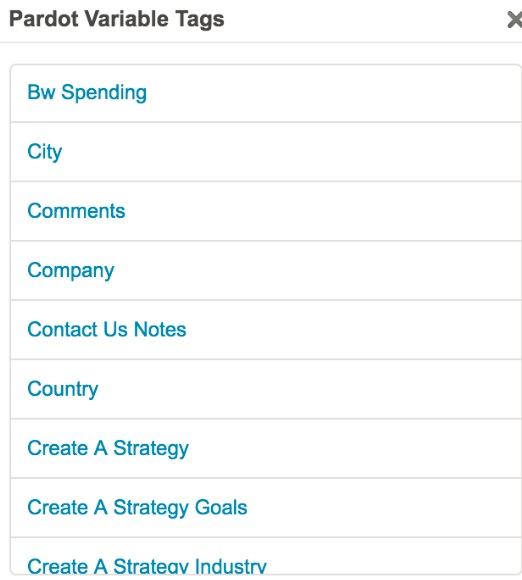Screen dimensions: 522x580
Task: Choose the Comments tag
Action: [x=77, y=211]
